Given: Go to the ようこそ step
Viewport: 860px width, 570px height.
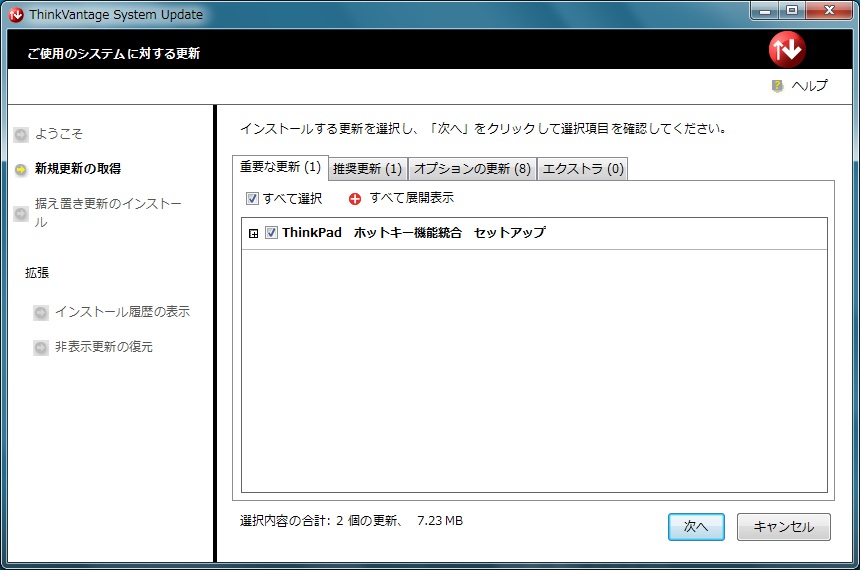Looking at the screenshot, I should click(x=59, y=134).
